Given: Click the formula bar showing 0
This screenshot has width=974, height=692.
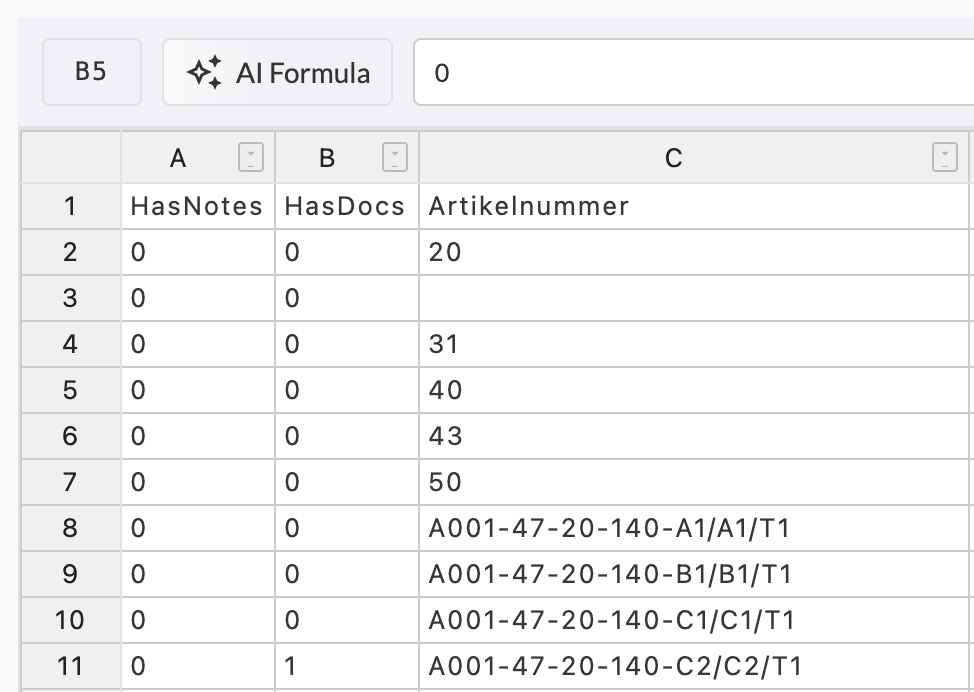Looking at the screenshot, I should [693, 72].
